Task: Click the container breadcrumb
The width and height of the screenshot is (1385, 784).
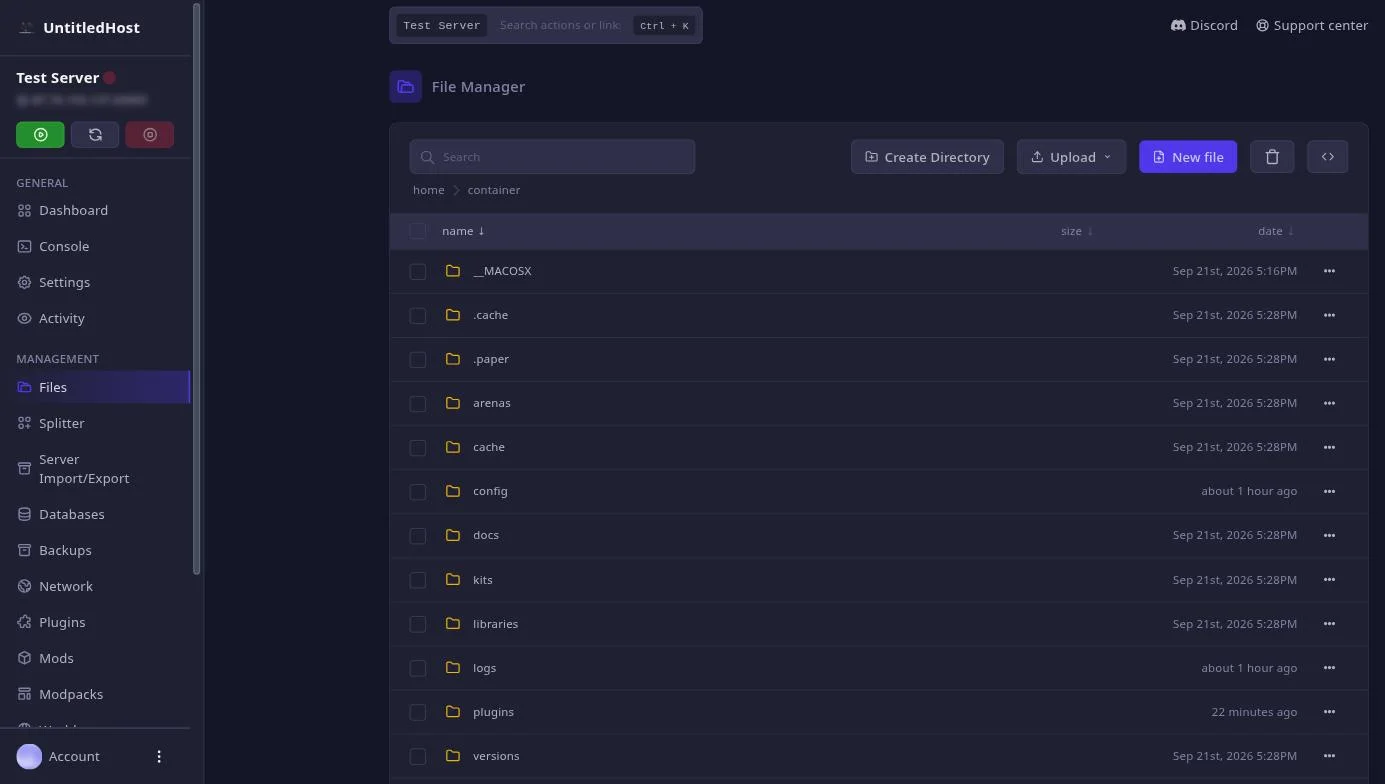Action: point(494,190)
